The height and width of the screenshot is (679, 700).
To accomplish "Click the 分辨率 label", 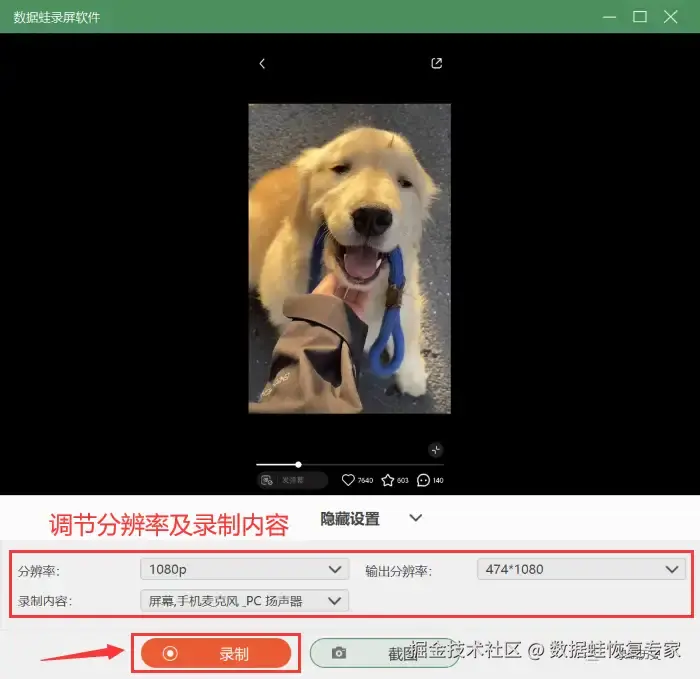I will point(39,571).
